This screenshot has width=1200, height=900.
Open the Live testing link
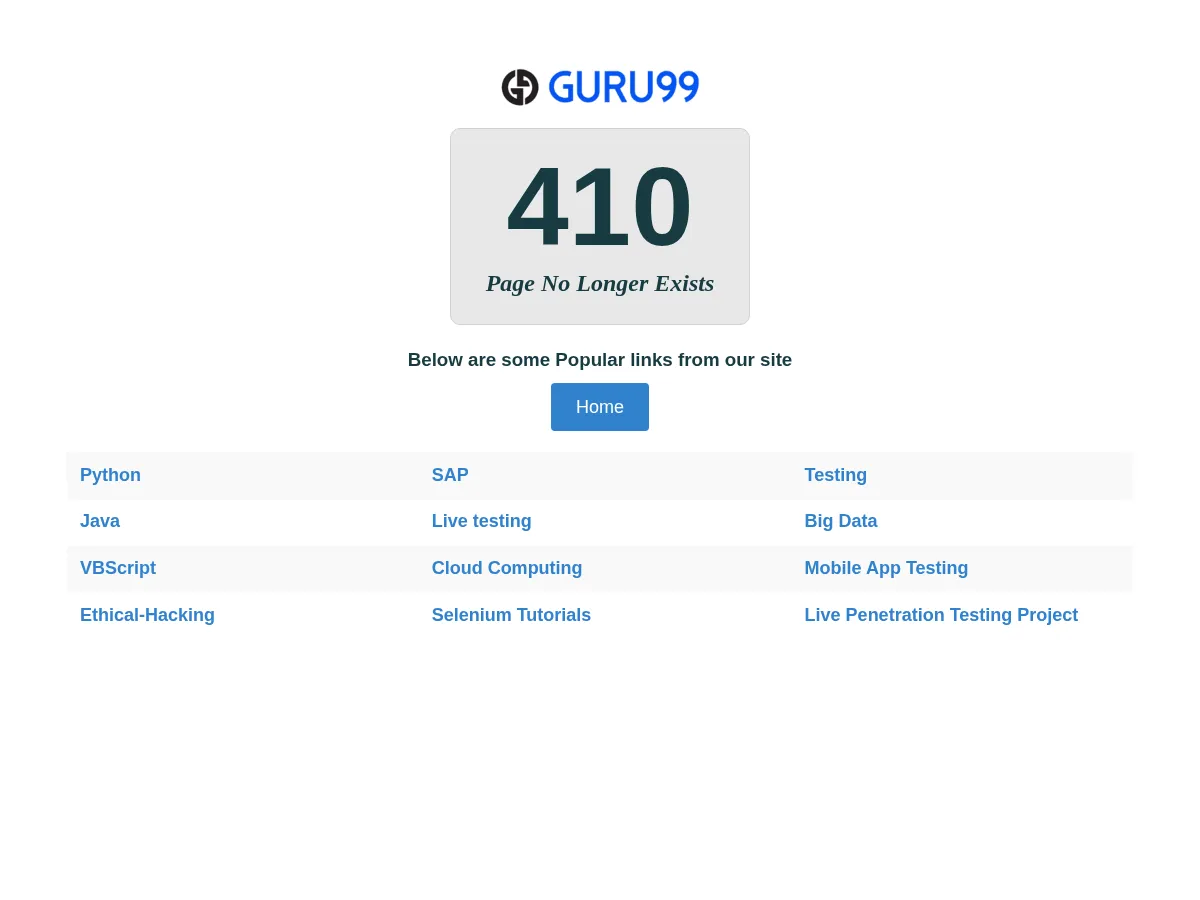481,521
